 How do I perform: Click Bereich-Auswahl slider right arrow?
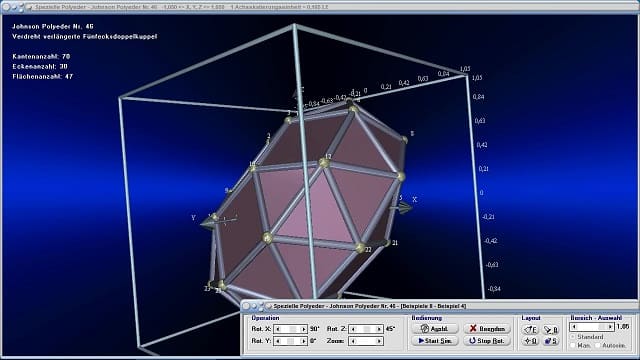pyautogui.click(x=609, y=327)
